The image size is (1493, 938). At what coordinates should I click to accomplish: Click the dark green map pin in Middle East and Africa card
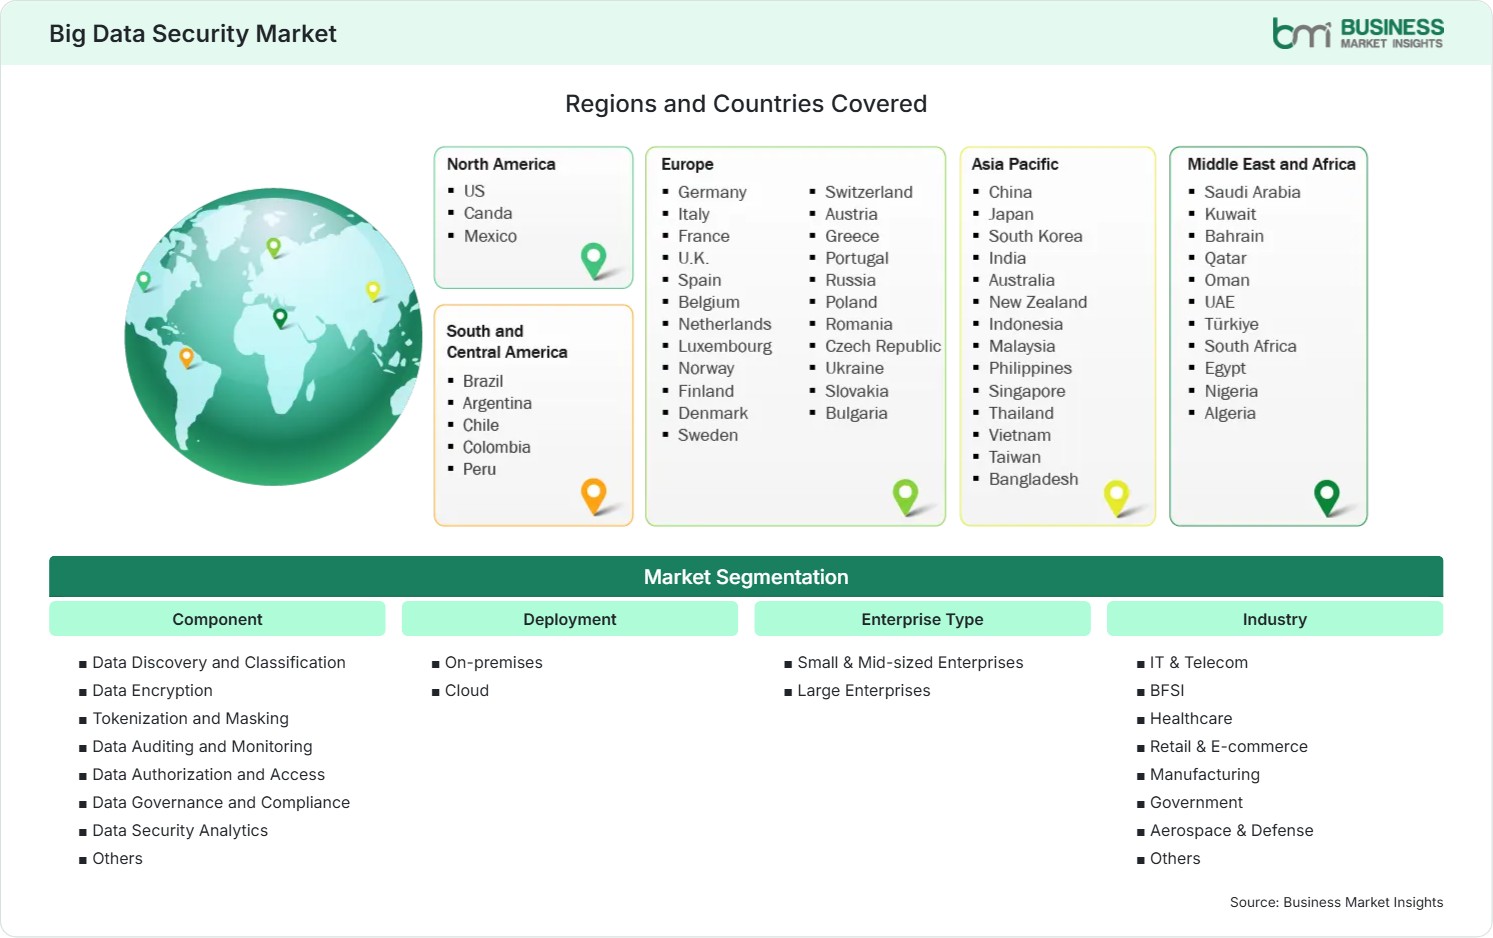[x=1327, y=497]
